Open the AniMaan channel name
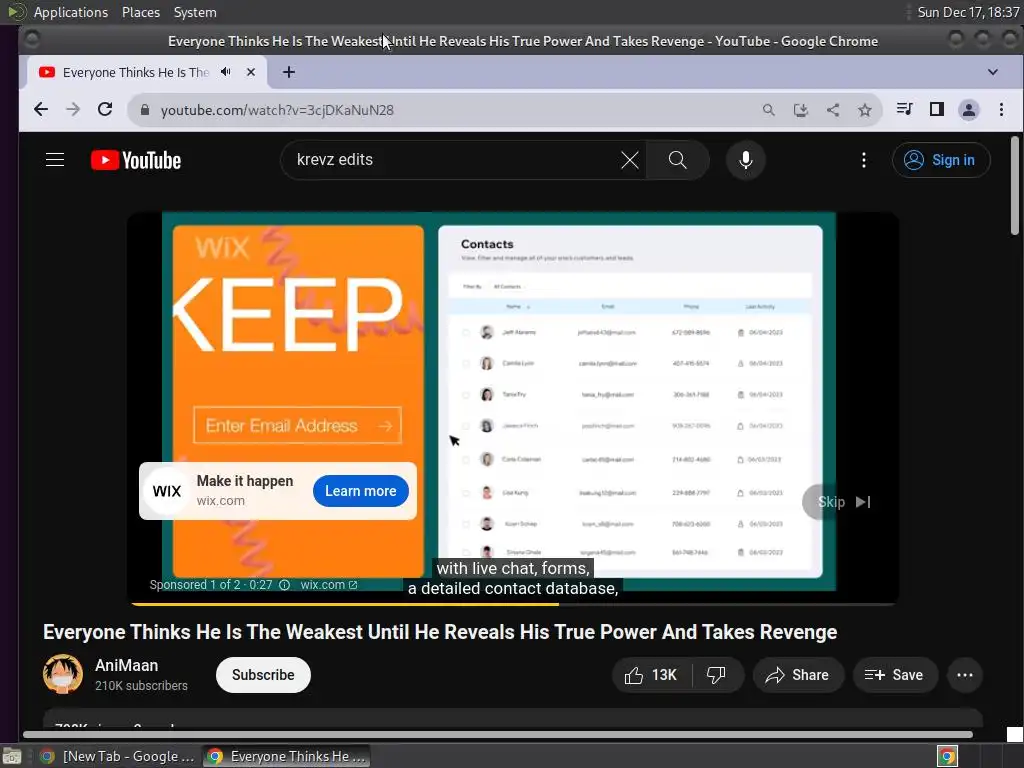1024x768 pixels. 127,665
